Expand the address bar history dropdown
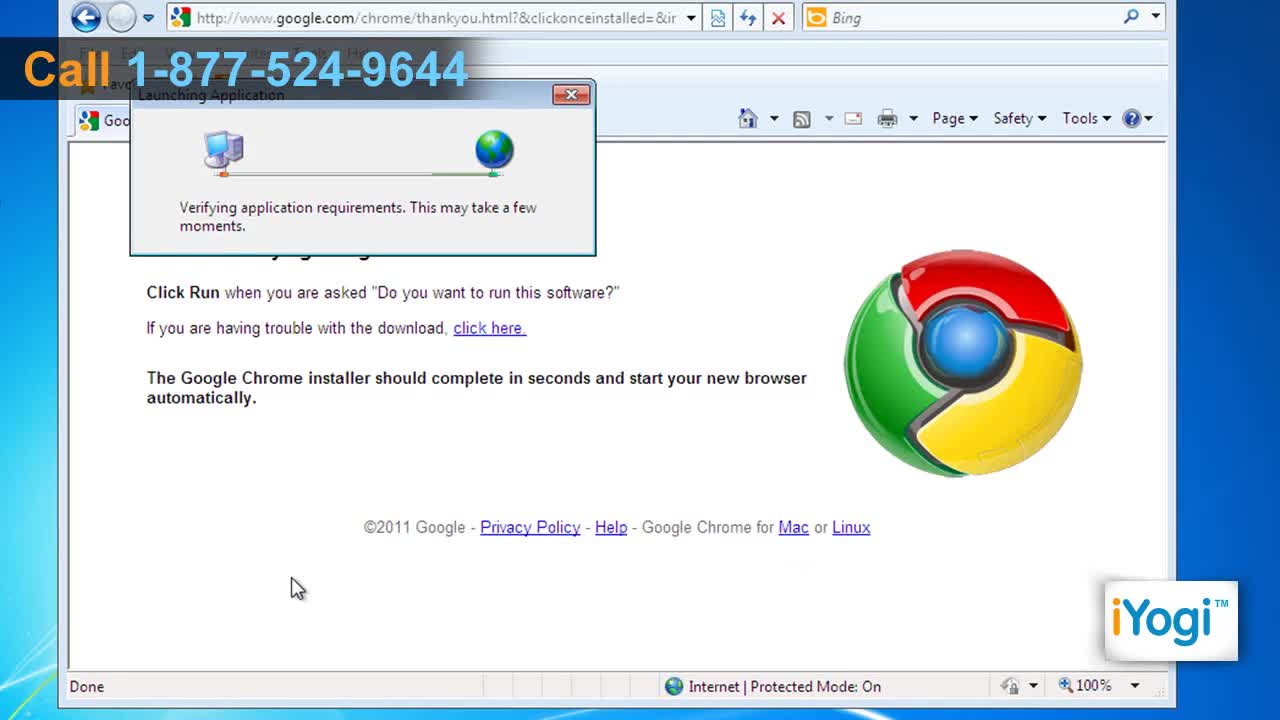Viewport: 1280px width, 720px height. click(690, 18)
